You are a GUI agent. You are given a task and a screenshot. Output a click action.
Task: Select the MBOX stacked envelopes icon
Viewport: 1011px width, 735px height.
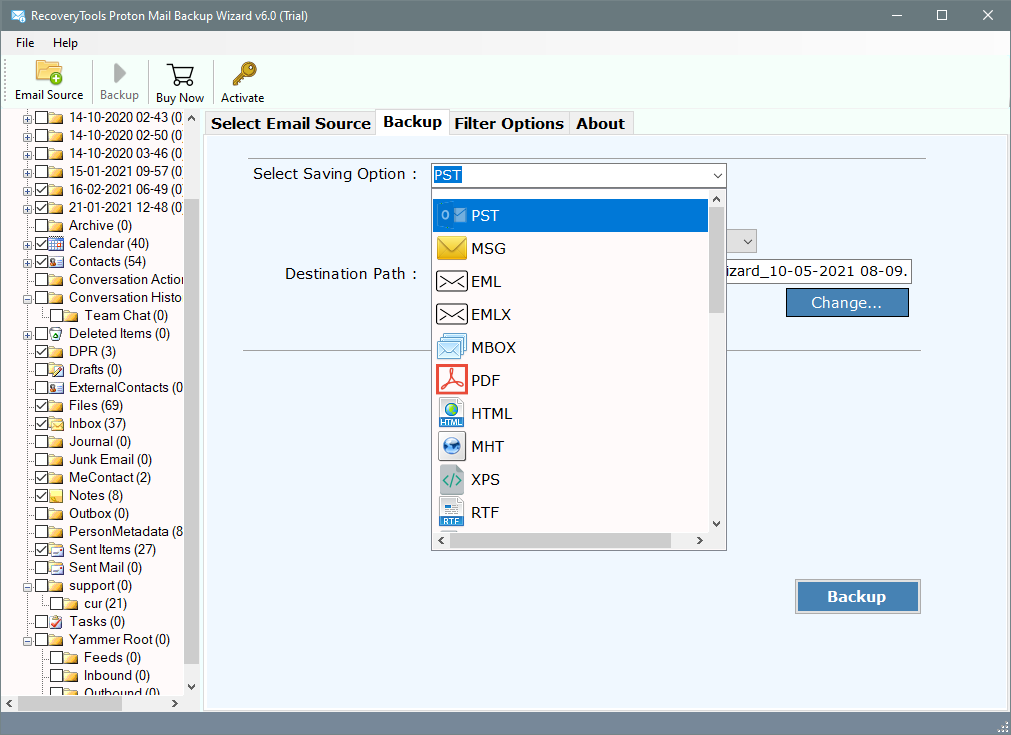451,347
